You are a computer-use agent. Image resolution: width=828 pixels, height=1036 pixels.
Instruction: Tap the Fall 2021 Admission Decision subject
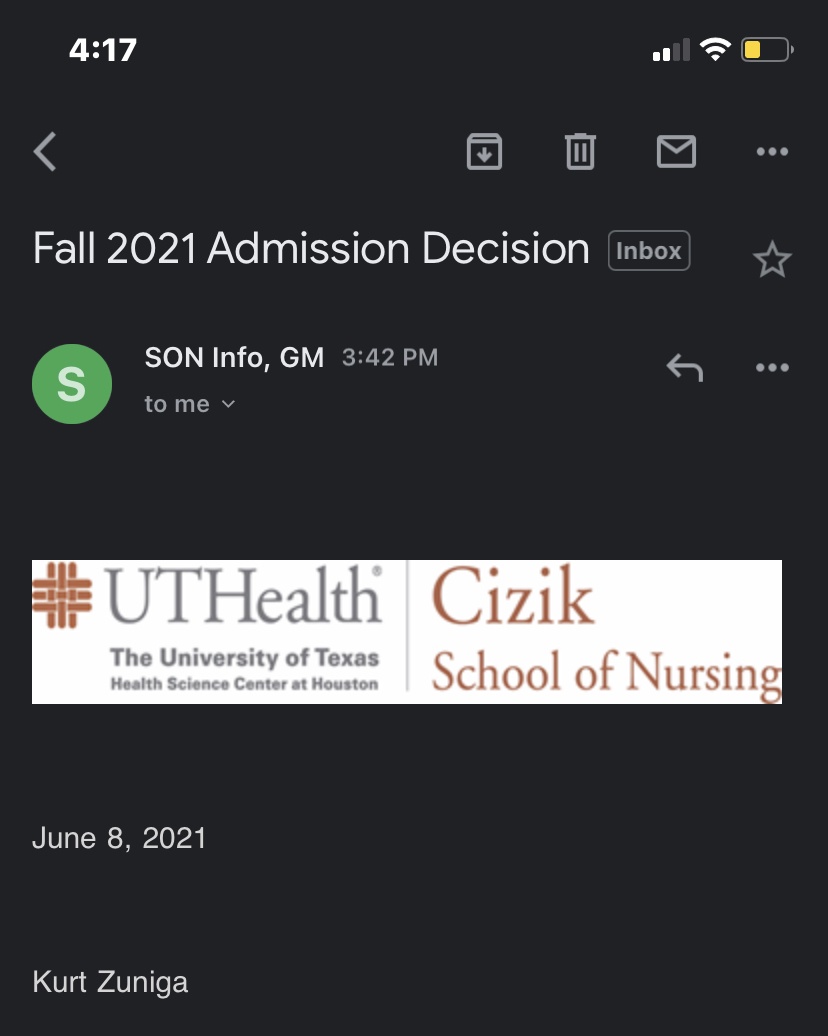tap(311, 248)
